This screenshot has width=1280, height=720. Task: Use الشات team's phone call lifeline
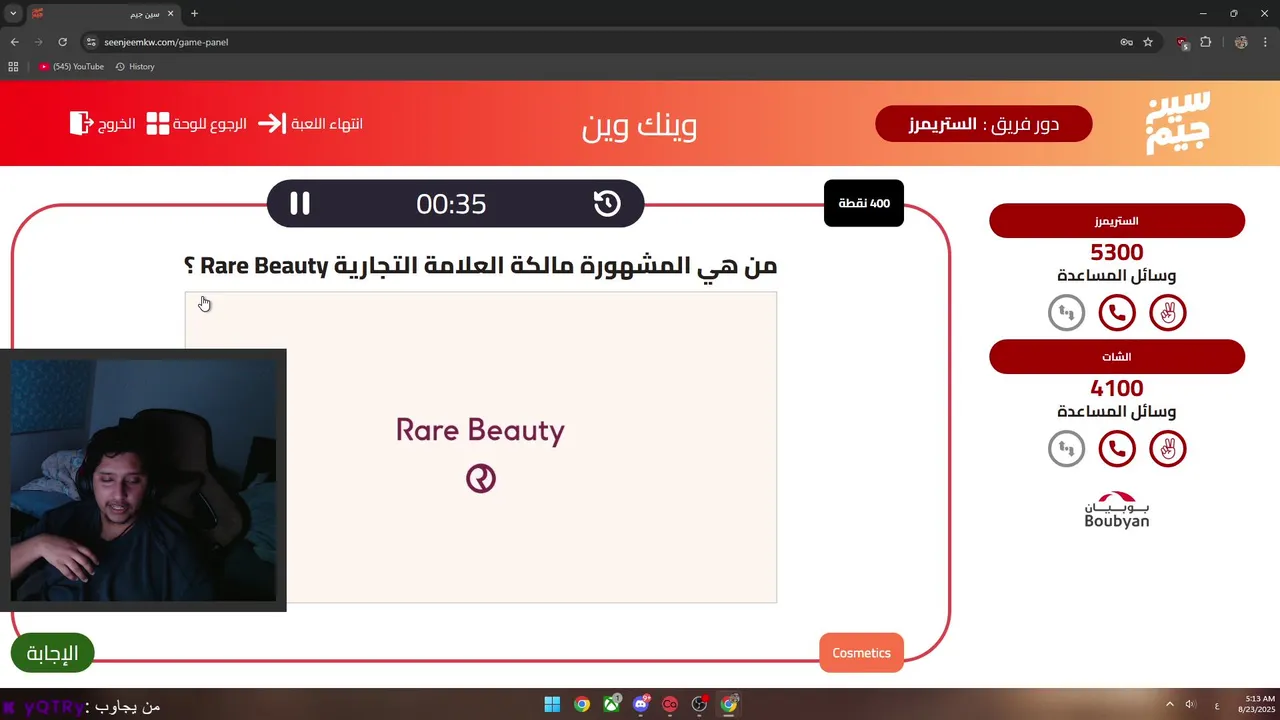tap(1117, 449)
